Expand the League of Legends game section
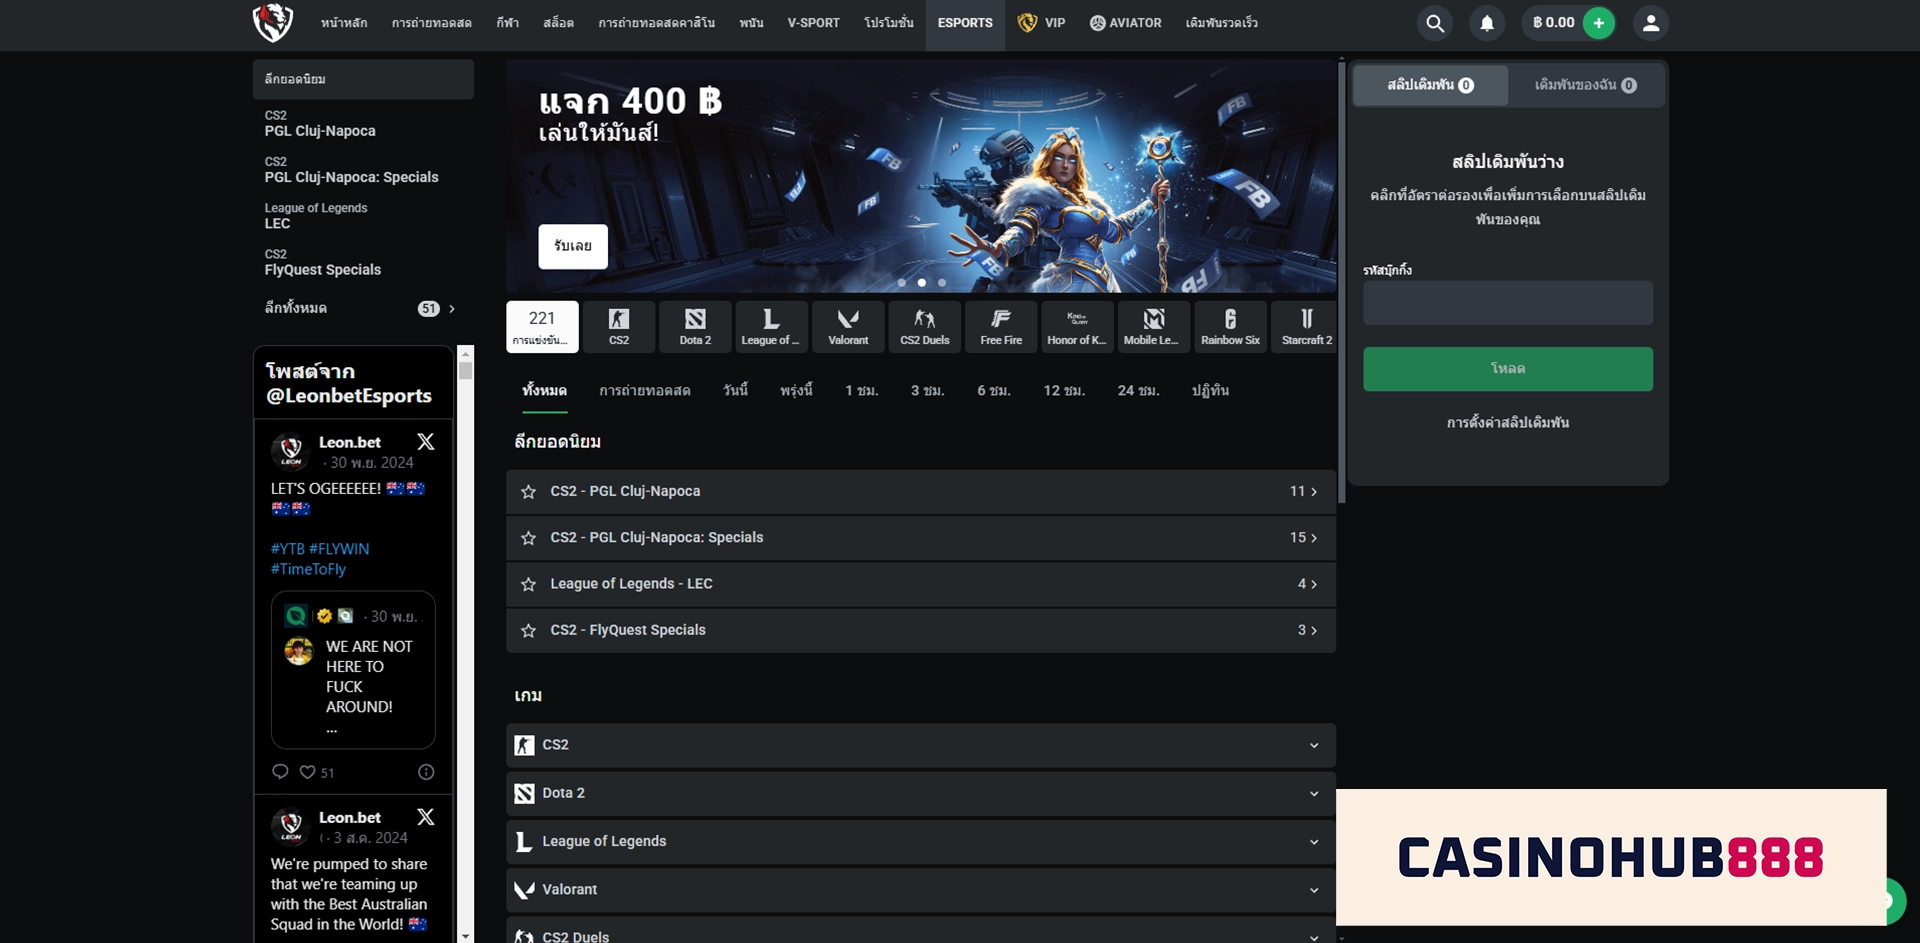This screenshot has width=1920, height=943. [x=921, y=841]
